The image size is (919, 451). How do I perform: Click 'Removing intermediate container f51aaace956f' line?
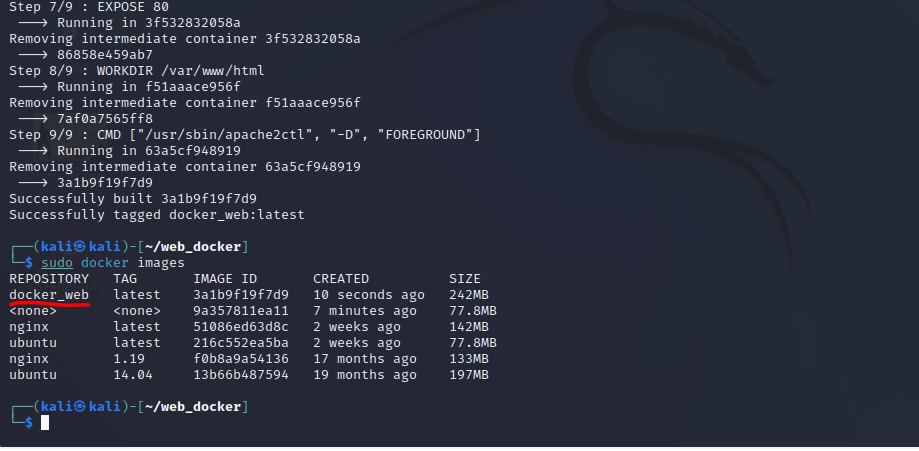point(185,103)
